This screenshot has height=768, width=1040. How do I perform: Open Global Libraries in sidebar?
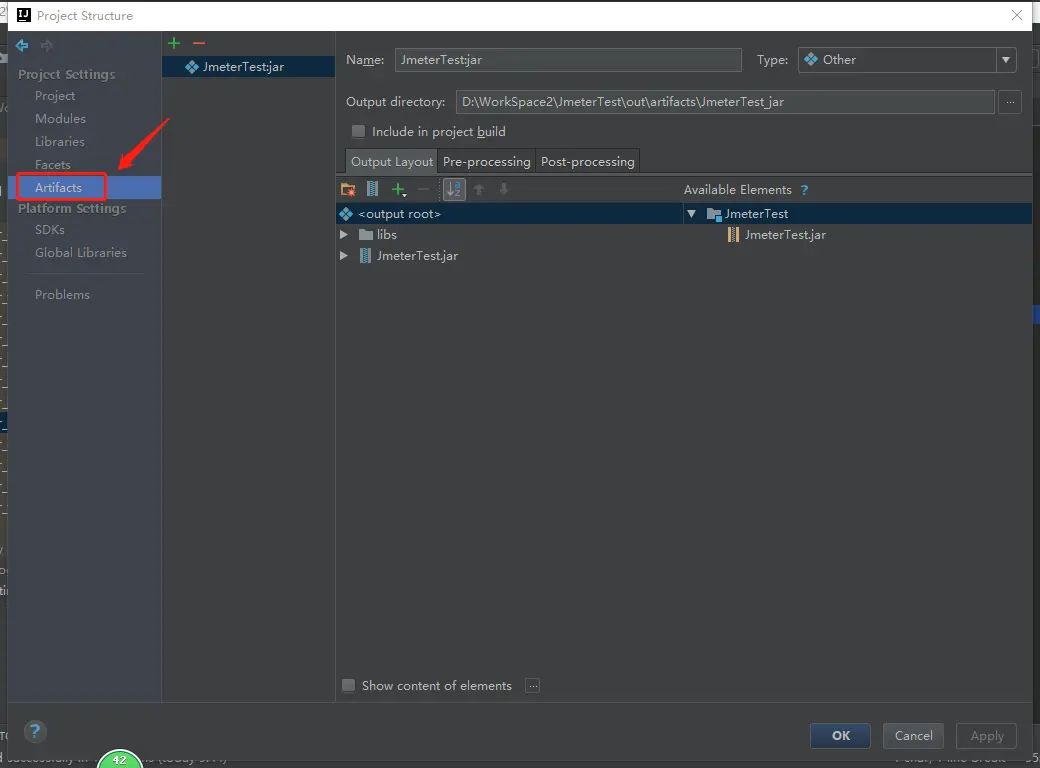[x=81, y=253]
